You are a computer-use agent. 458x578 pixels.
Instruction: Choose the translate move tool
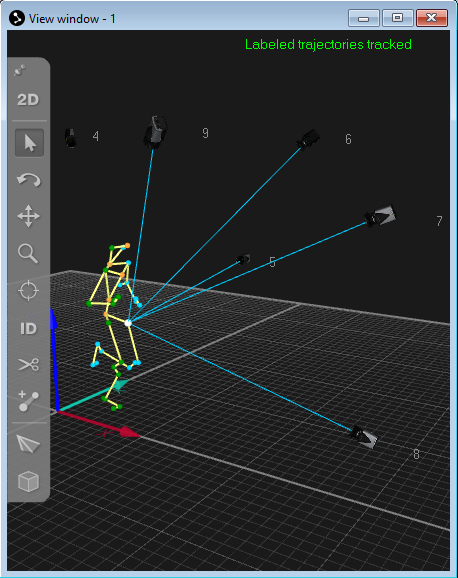(x=28, y=216)
